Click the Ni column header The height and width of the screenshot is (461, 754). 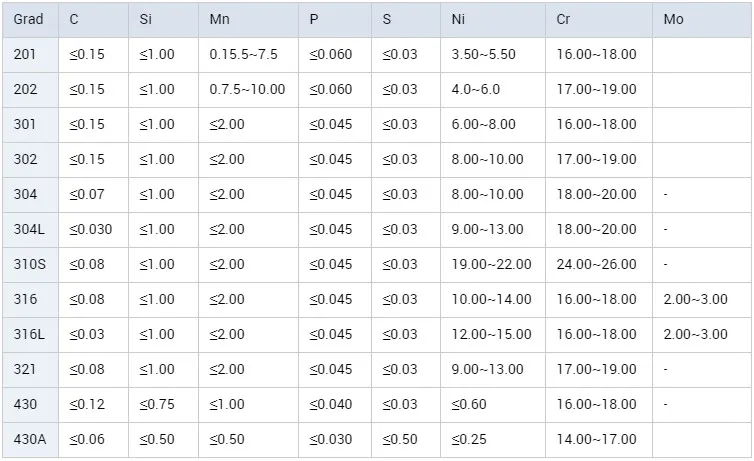[x=459, y=20]
